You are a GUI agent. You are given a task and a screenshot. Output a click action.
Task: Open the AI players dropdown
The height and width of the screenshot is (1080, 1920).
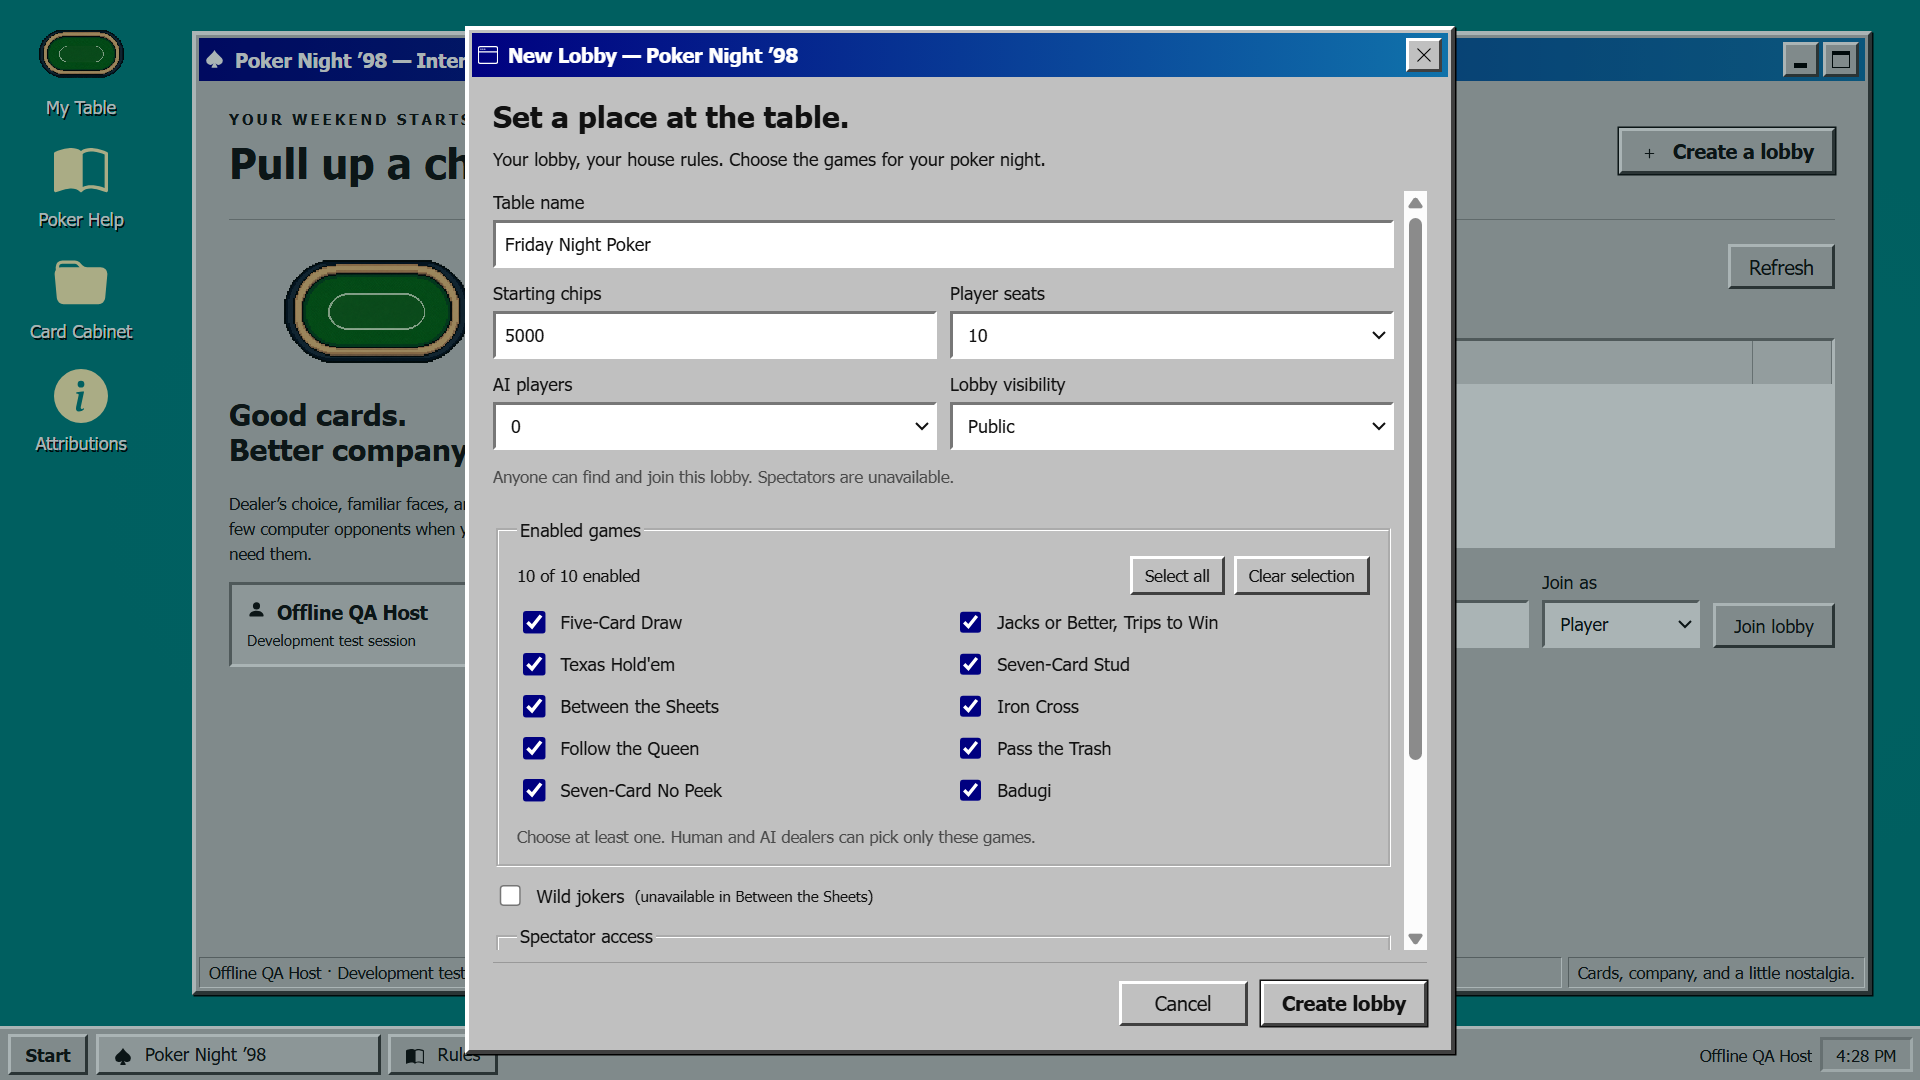pyautogui.click(x=714, y=427)
